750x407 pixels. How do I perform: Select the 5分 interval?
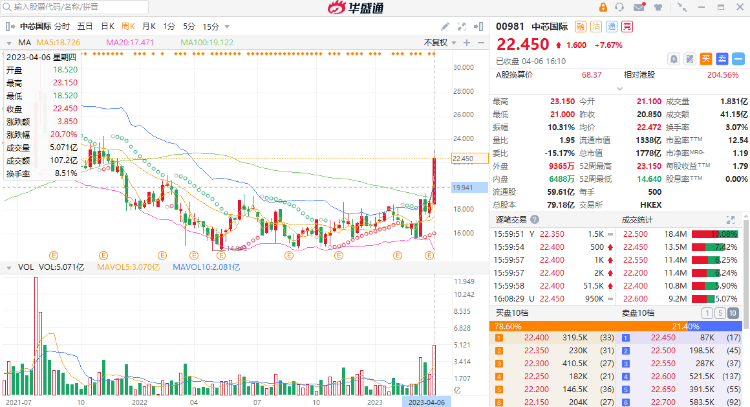[x=189, y=26]
